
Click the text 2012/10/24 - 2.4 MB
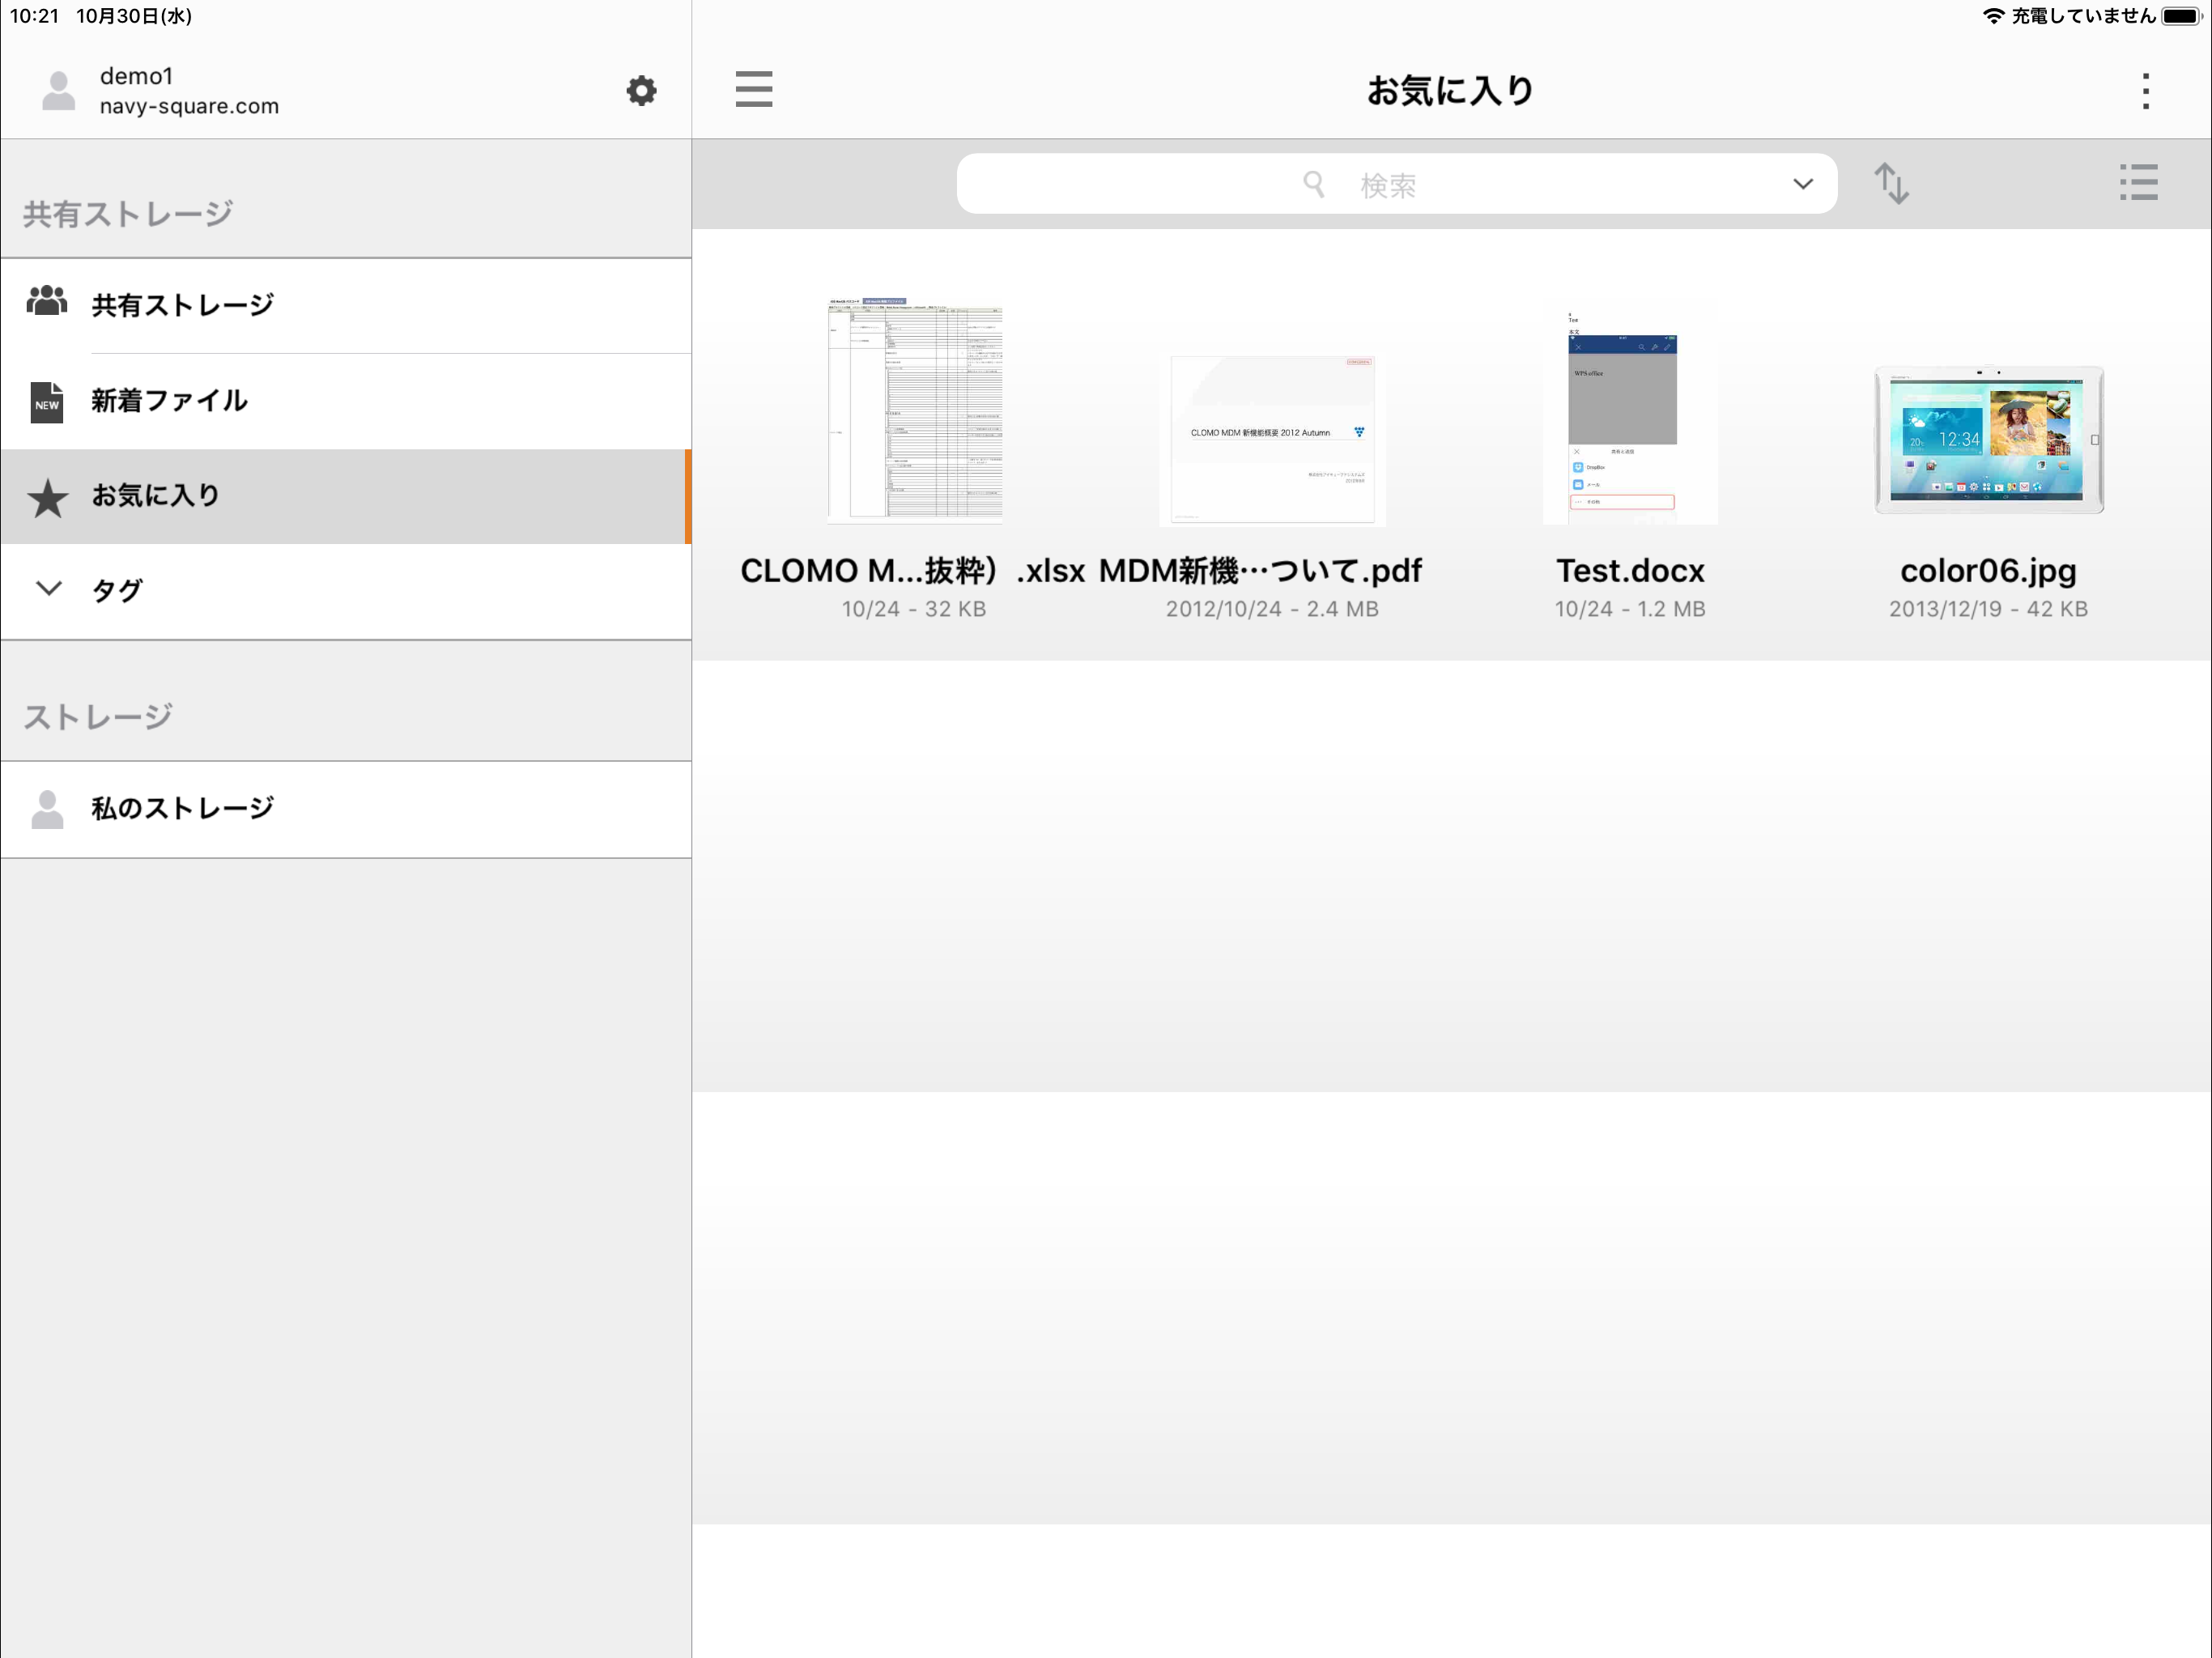point(1272,609)
